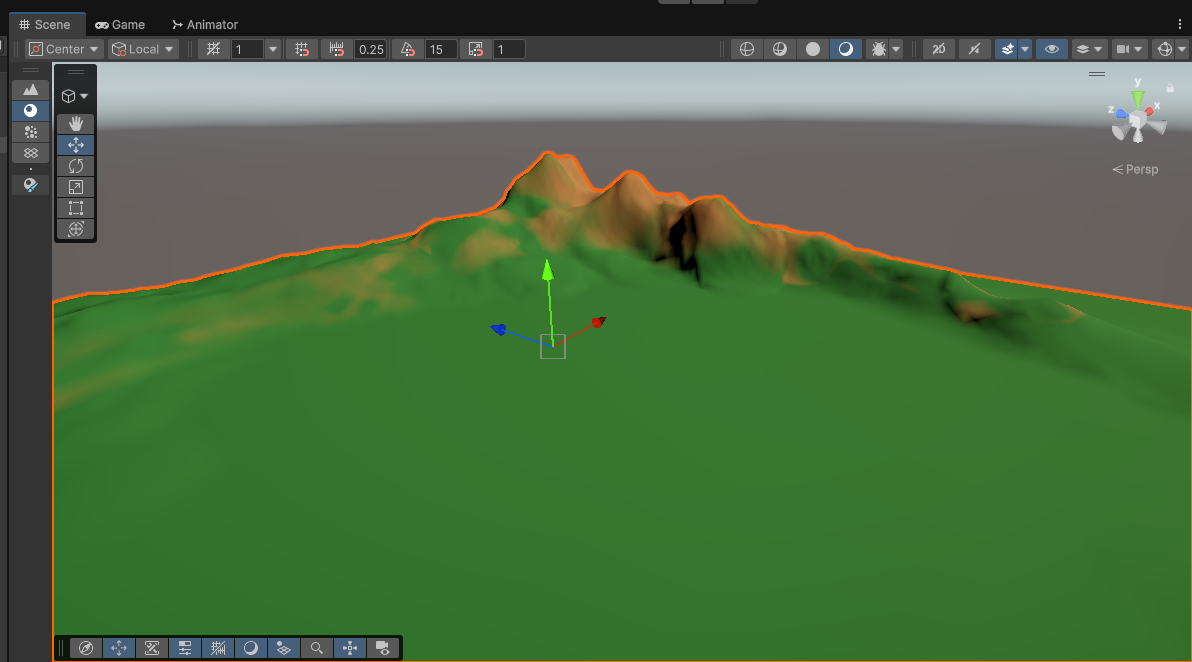Toggle 2D view mode
The width and height of the screenshot is (1192, 662).
939,49
